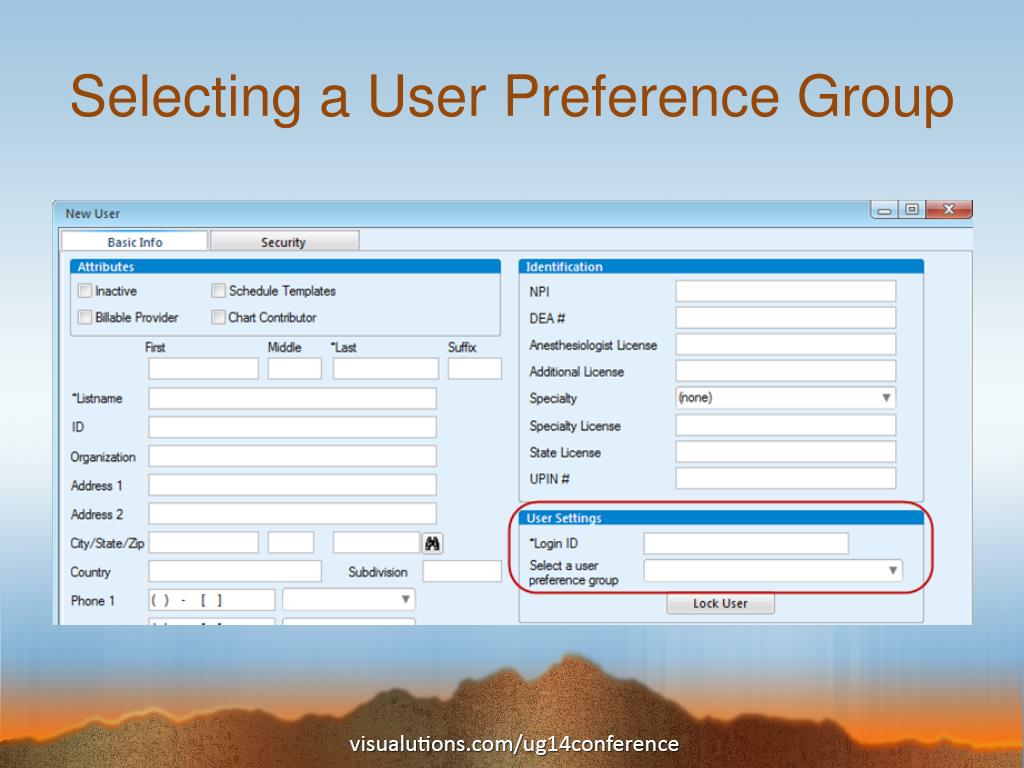Focus the First name field
This screenshot has height=768, width=1024.
click(203, 368)
